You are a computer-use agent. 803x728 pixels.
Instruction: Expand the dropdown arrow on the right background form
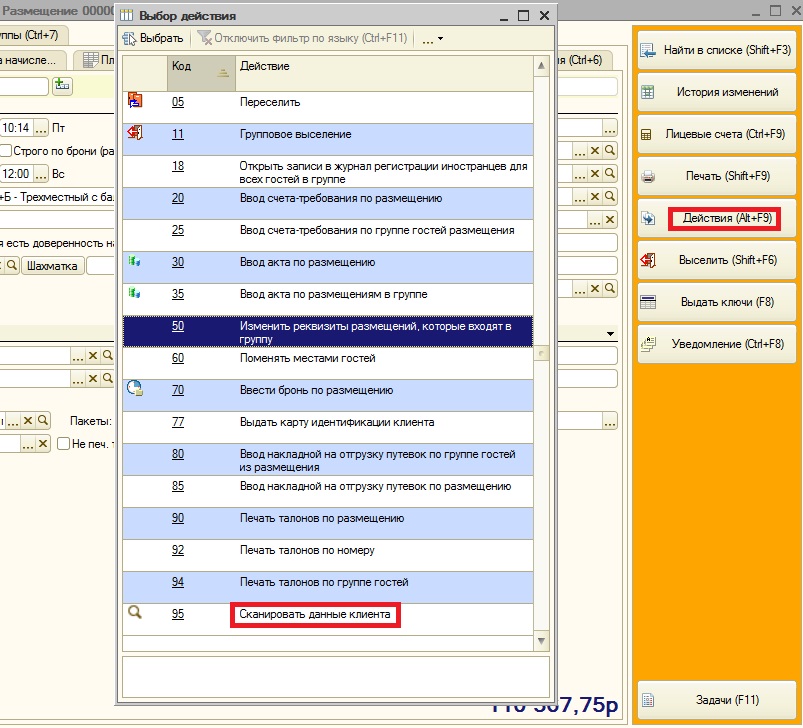[610, 334]
